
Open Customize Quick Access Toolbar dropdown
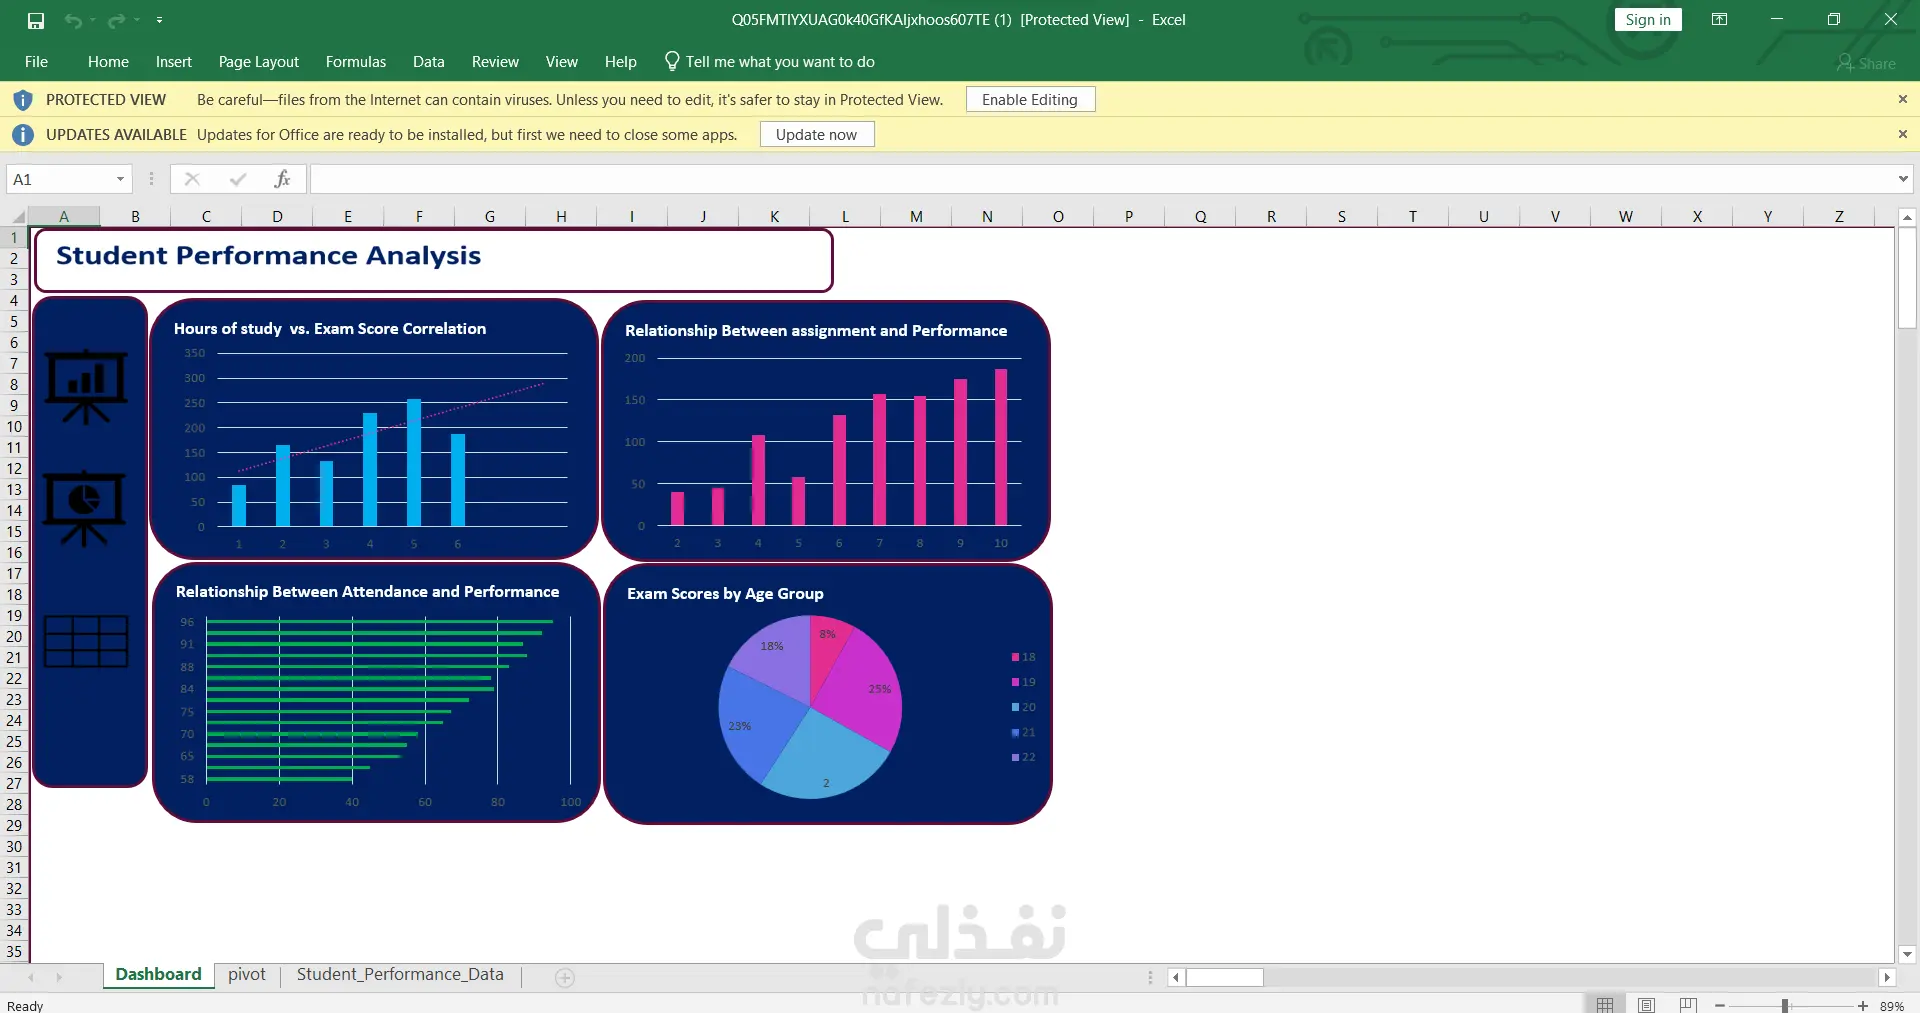pyautogui.click(x=160, y=20)
